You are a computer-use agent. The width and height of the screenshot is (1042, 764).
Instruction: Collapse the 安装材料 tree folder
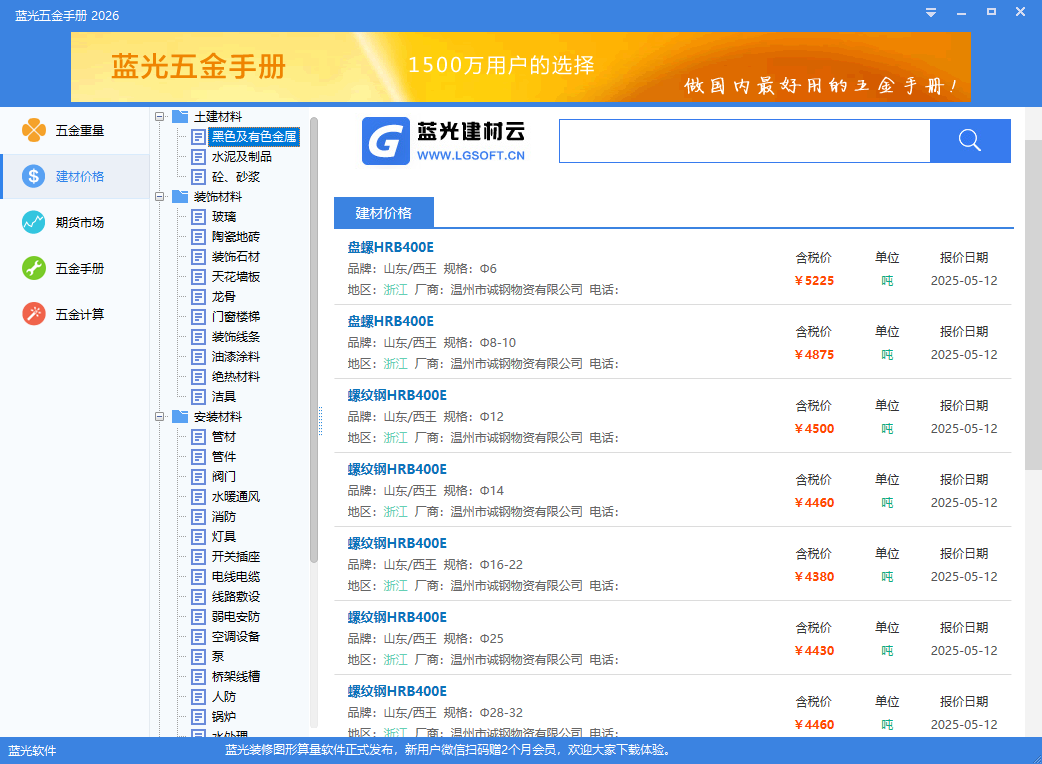160,417
